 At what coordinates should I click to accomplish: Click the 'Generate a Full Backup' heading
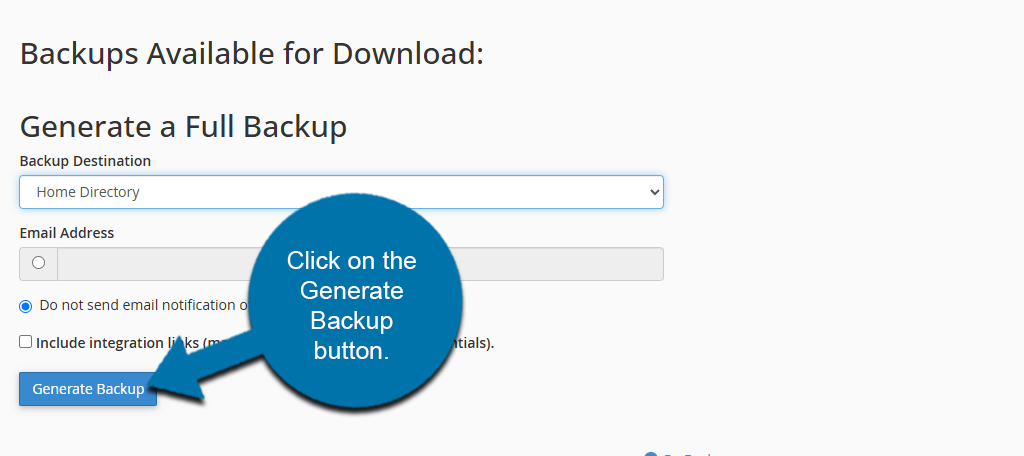[183, 127]
